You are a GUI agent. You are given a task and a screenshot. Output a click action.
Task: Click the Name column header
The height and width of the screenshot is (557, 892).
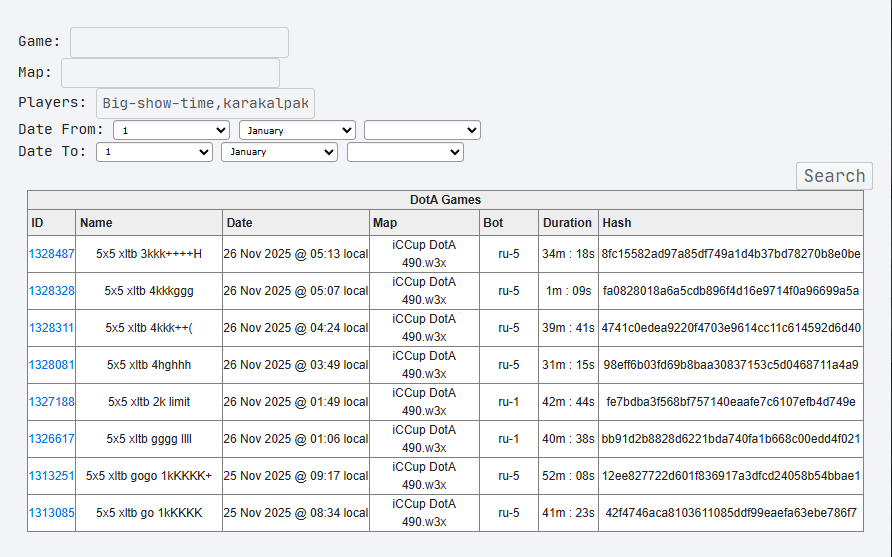(148, 222)
